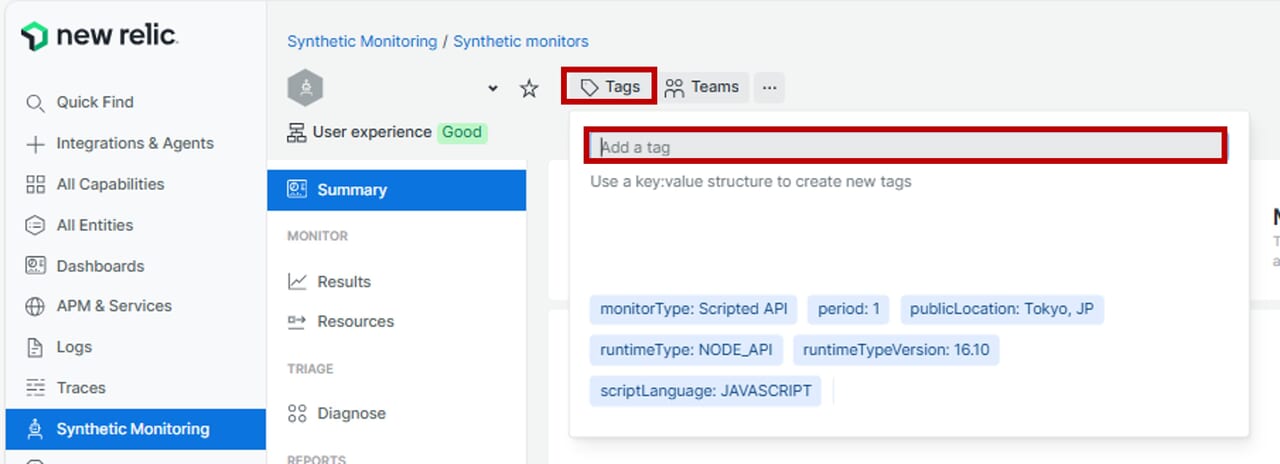Open All Entities page
1280x464 pixels.
click(x=94, y=225)
